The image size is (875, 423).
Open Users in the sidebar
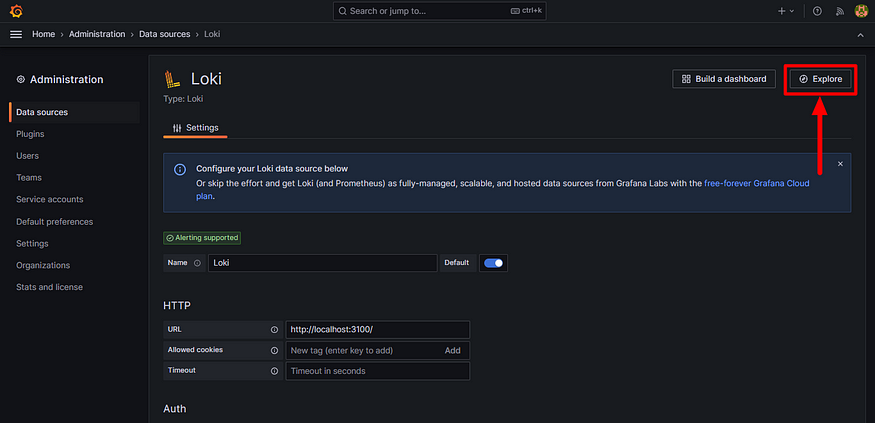27,156
